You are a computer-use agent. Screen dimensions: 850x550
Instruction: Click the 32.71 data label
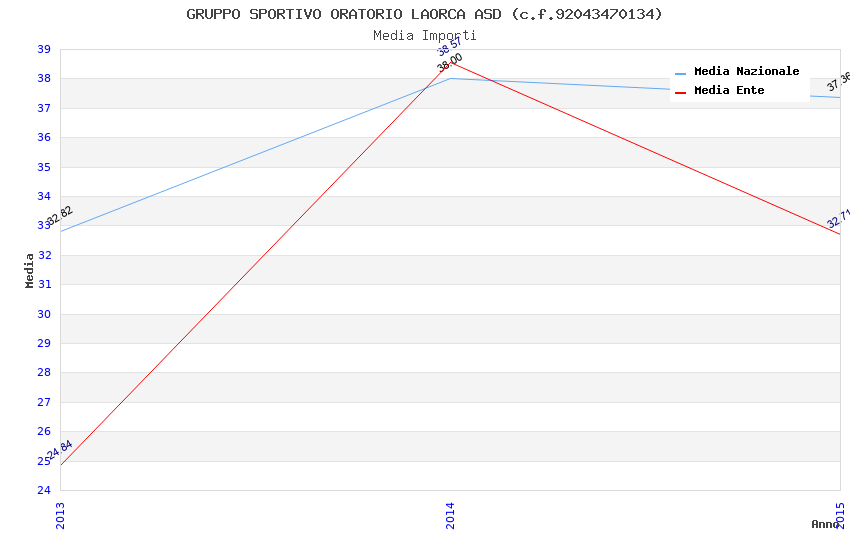point(838,218)
